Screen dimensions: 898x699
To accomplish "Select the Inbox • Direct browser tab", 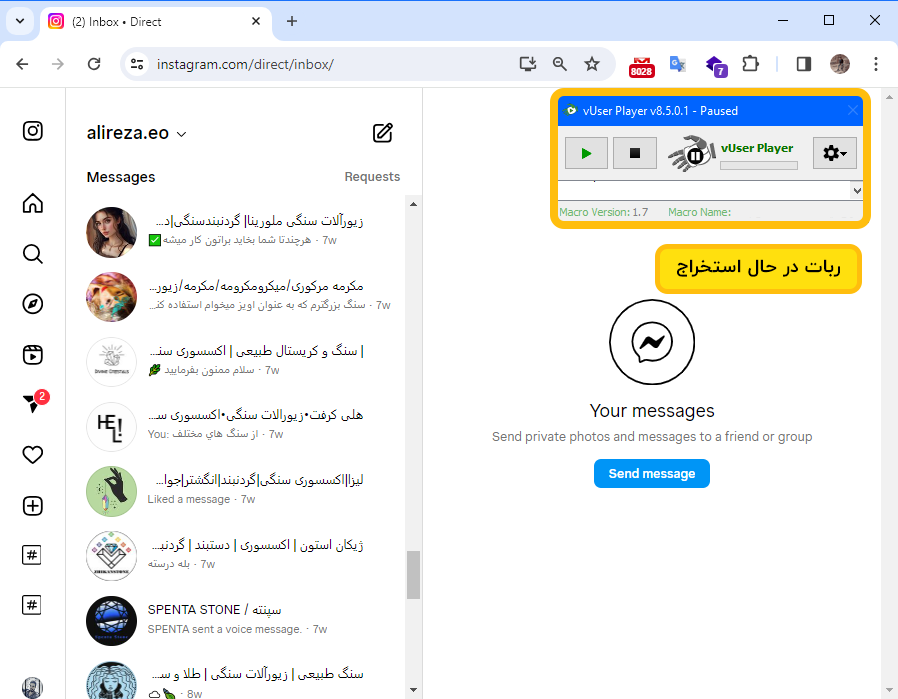I will pyautogui.click(x=155, y=22).
